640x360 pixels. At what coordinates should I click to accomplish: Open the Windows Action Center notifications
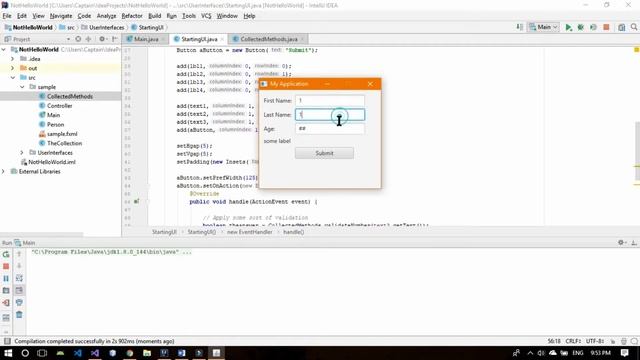pyautogui.click(x=624, y=353)
